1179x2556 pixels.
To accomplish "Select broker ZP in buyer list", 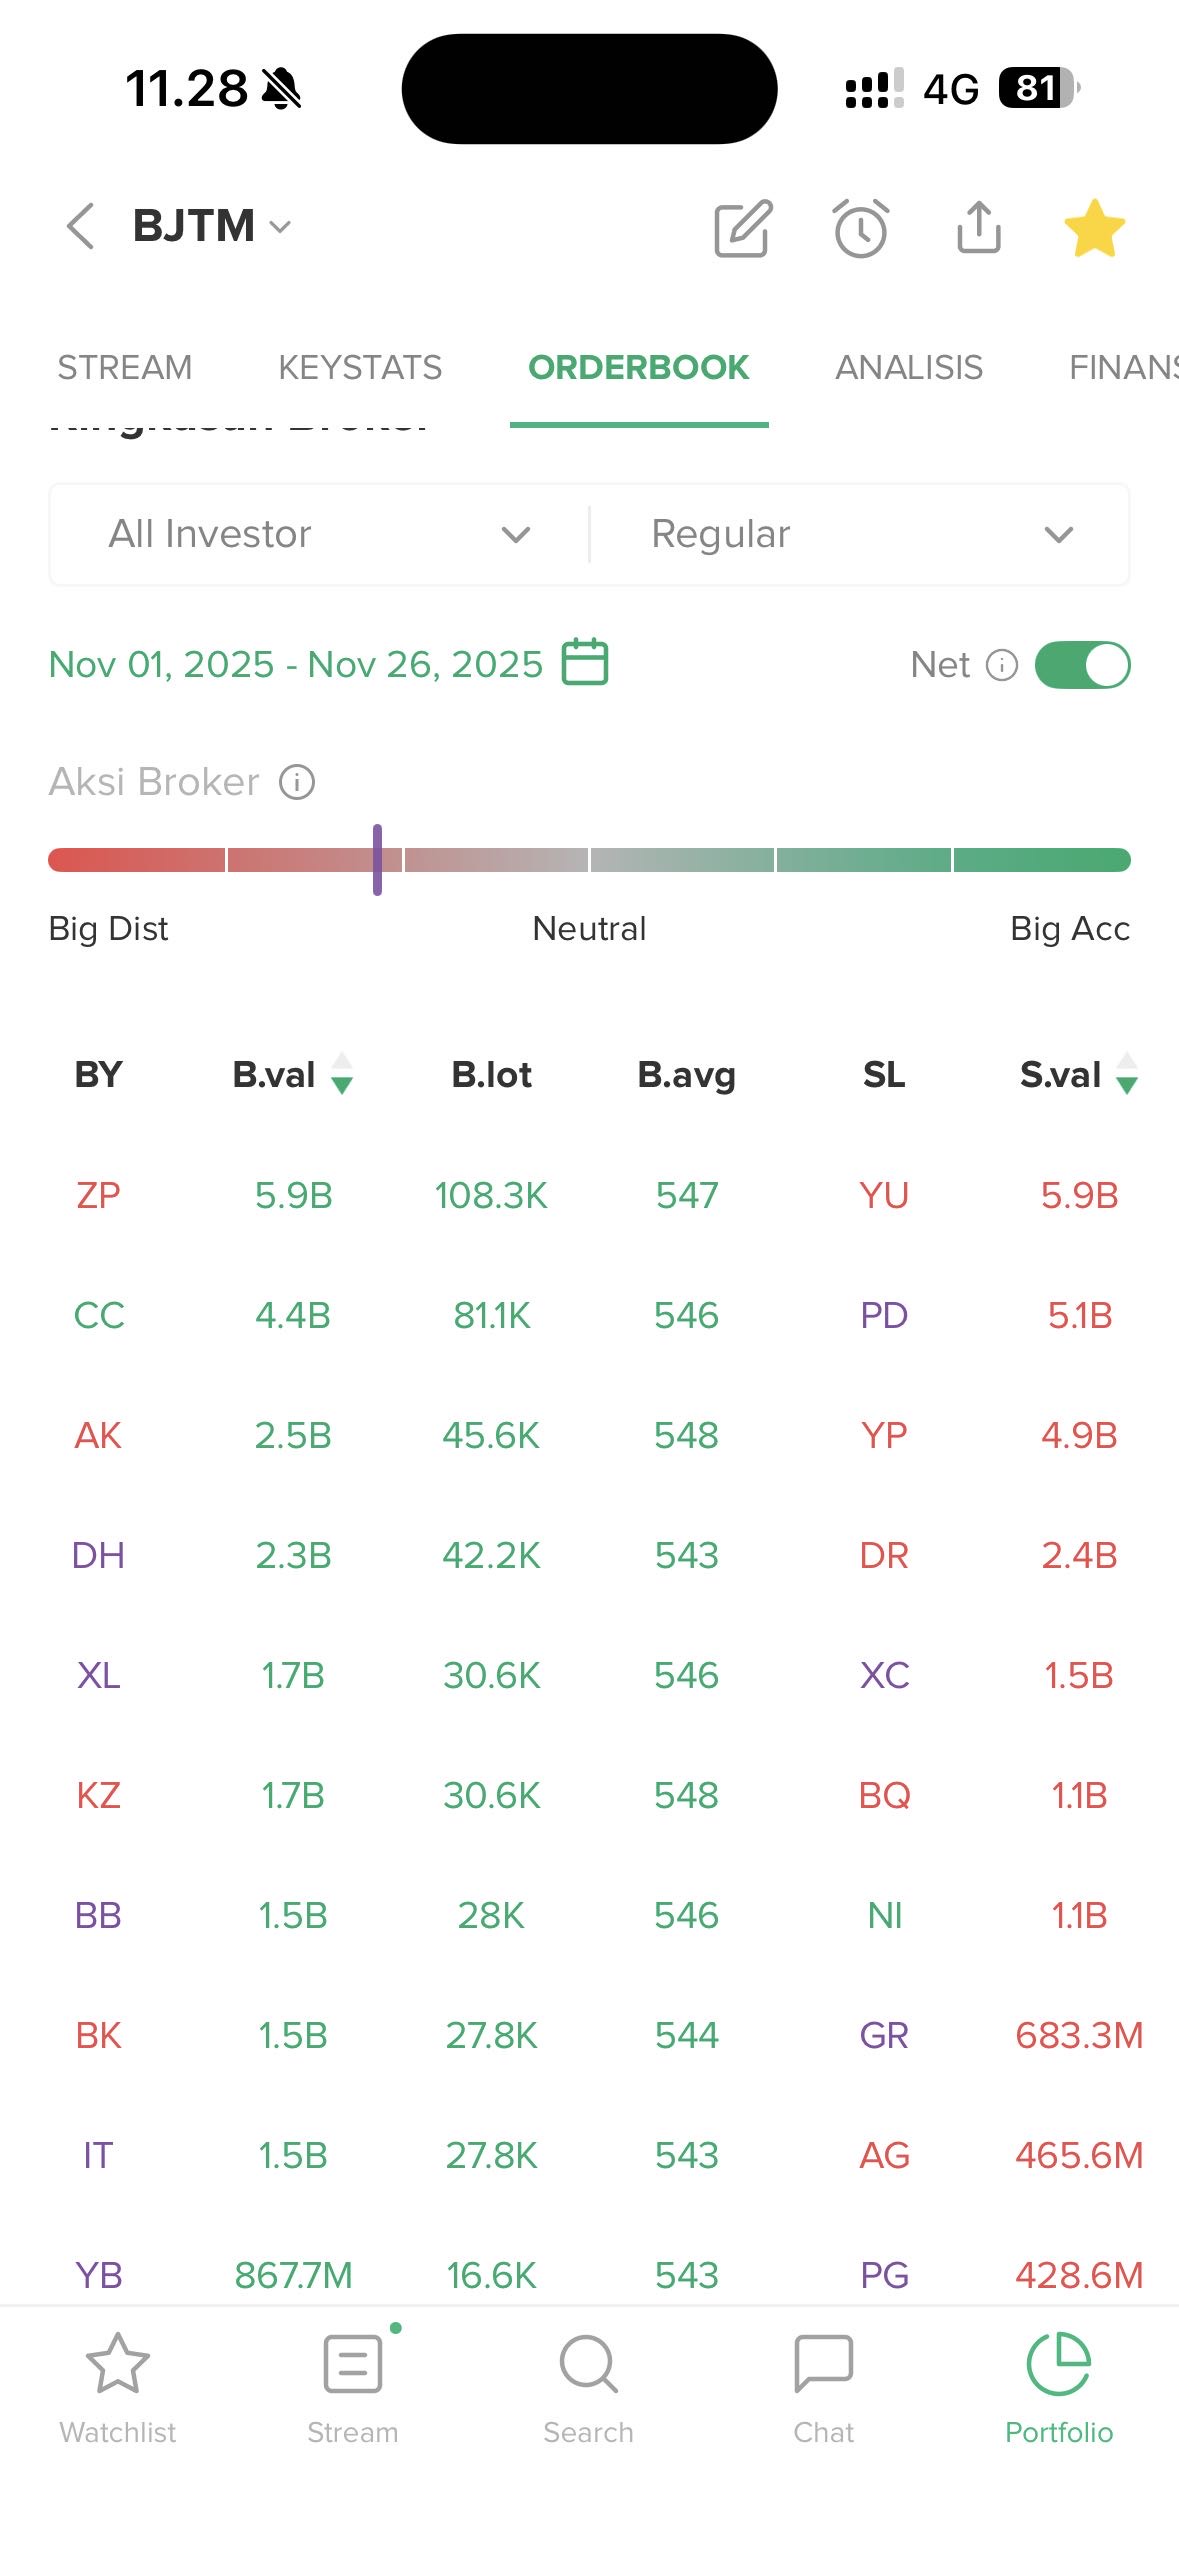I will (x=98, y=1195).
